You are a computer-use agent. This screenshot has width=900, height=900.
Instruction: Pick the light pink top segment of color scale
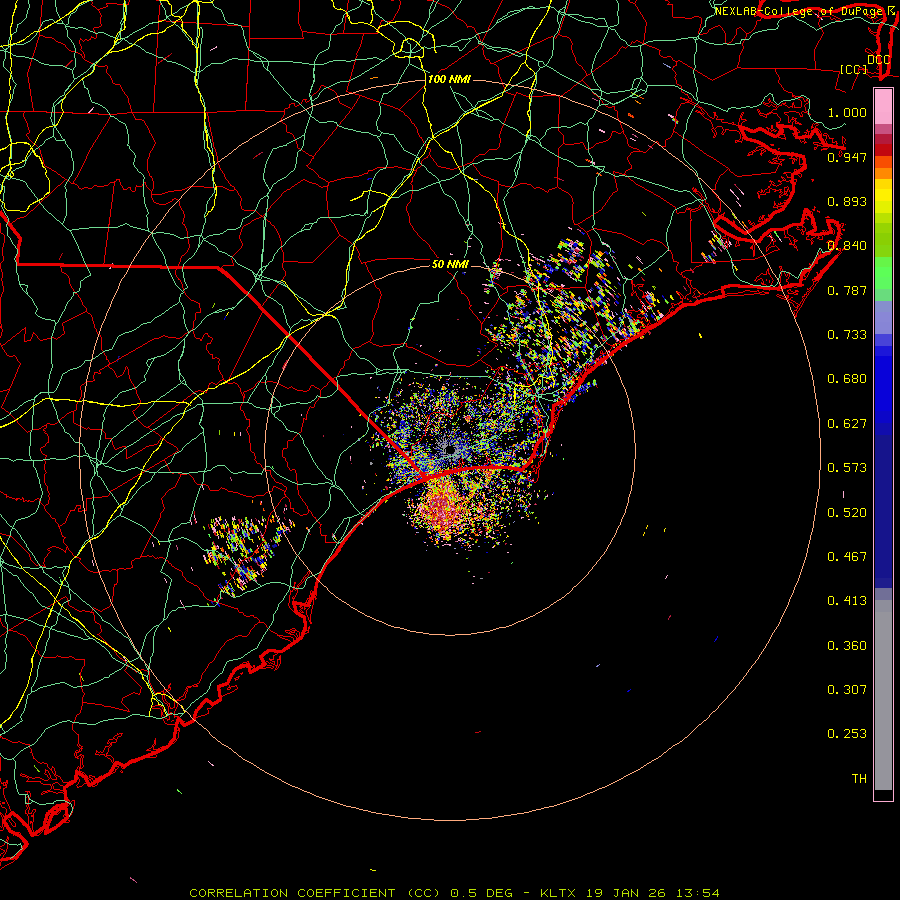click(x=883, y=106)
